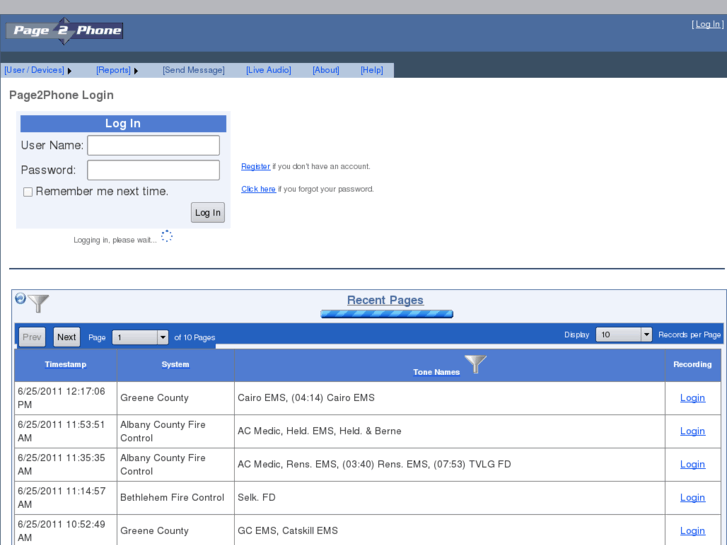Click 'Cairo EMS, (04:14) Cairo EMS' cell
Image resolution: width=727 pixels, height=545 pixels.
pos(450,398)
